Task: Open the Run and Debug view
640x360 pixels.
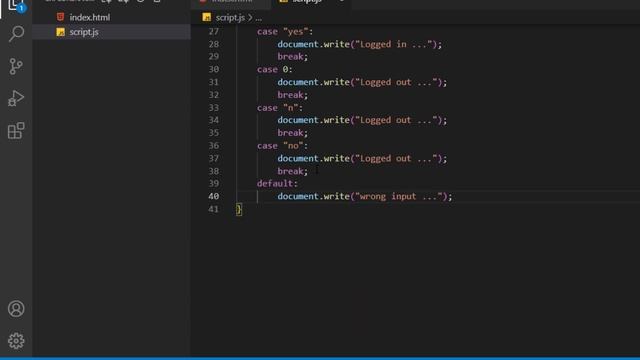Action: tap(16, 98)
